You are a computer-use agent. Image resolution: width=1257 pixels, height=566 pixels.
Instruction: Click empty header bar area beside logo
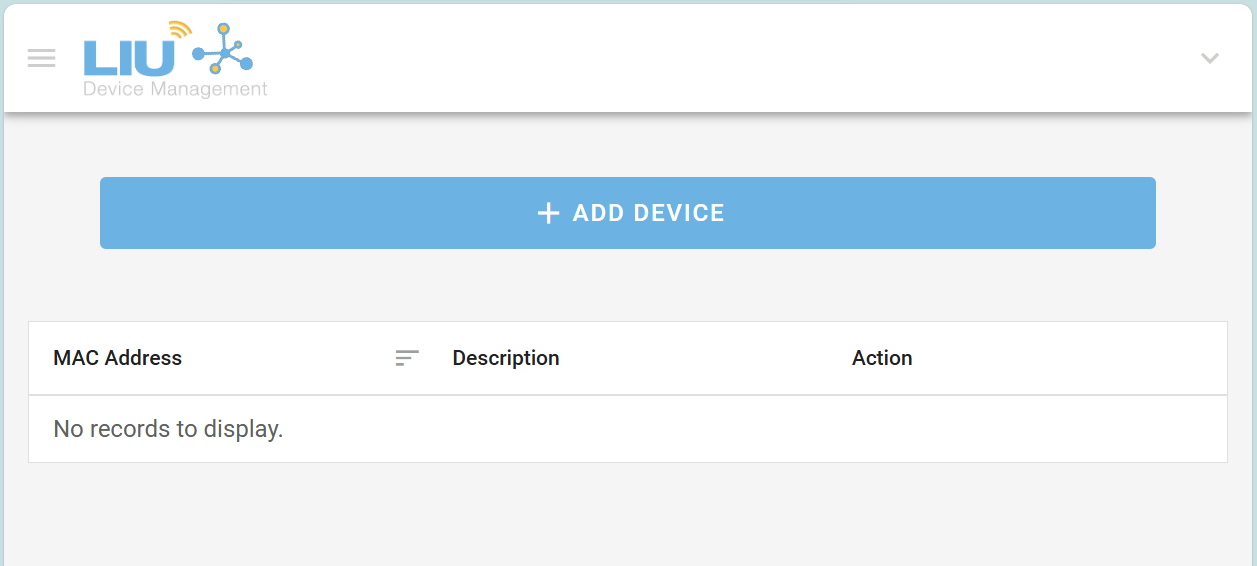(x=700, y=58)
